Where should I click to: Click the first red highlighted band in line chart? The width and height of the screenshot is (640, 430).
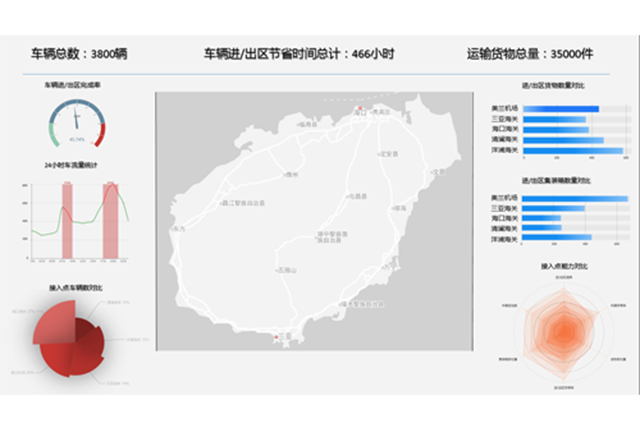pyautogui.click(x=68, y=220)
